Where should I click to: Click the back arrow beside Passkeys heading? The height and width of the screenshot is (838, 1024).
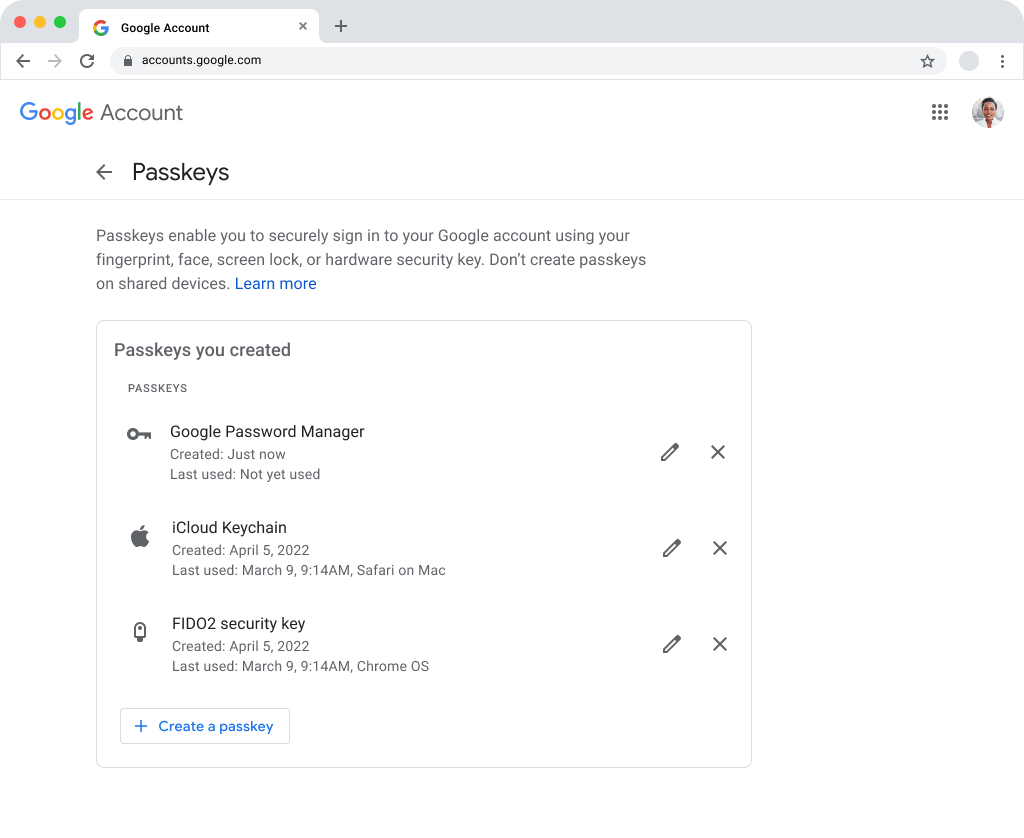pyautogui.click(x=104, y=172)
